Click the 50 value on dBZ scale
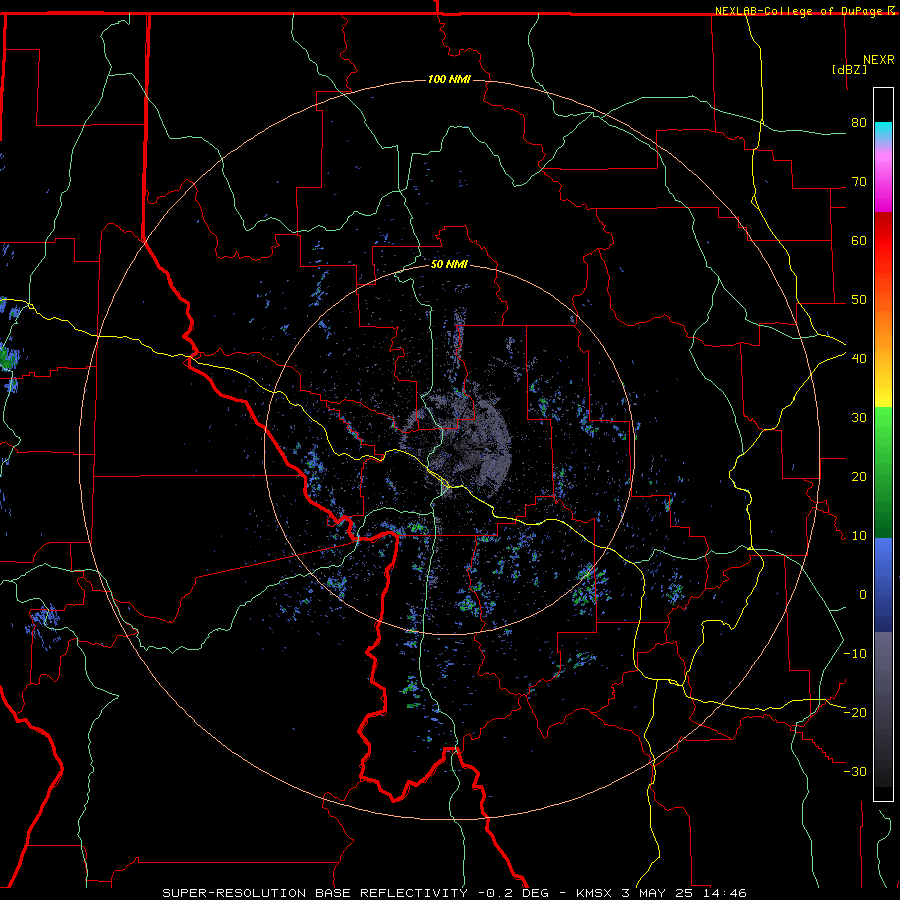900x900 pixels. tap(859, 300)
